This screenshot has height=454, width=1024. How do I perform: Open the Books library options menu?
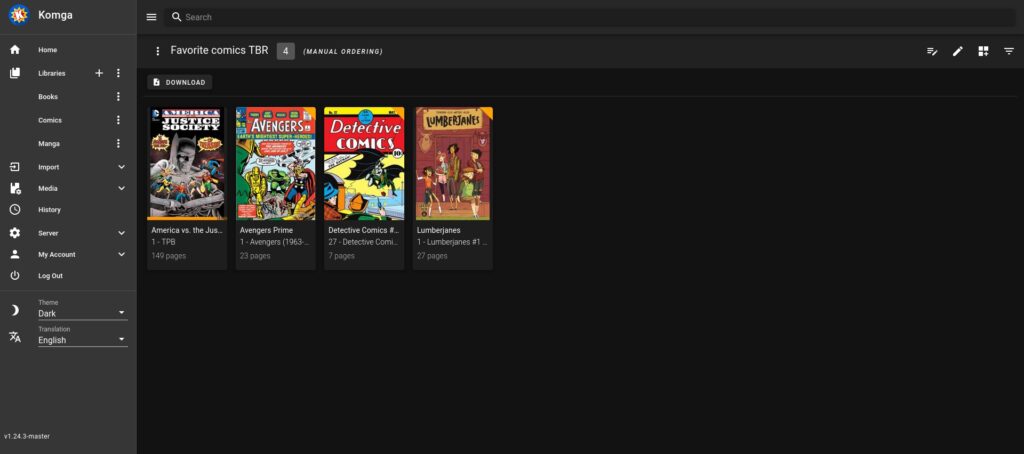click(x=118, y=97)
